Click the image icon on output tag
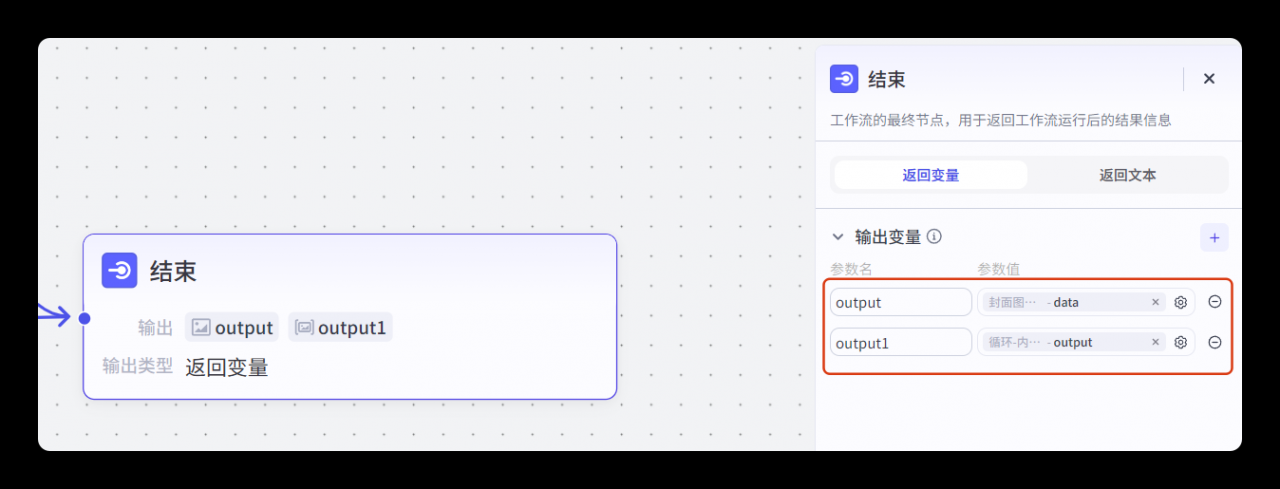 tap(201, 327)
